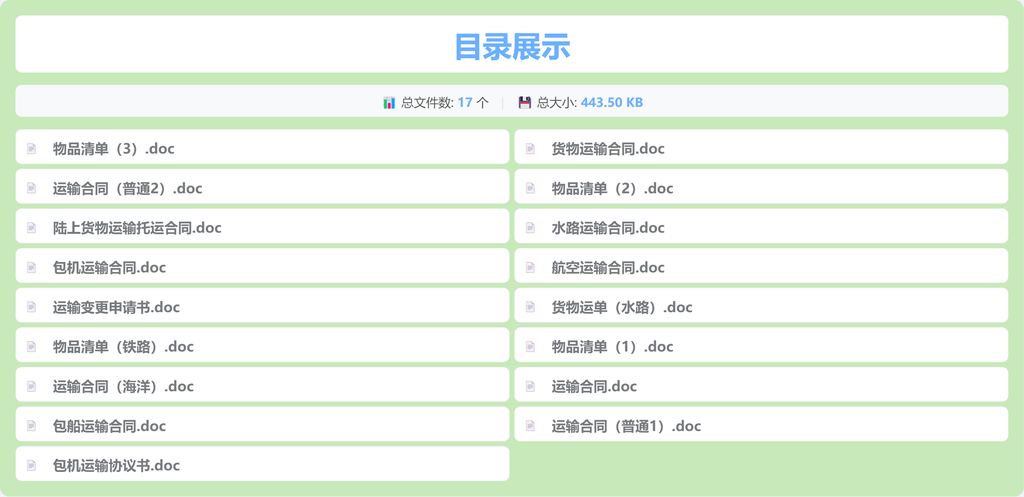Viewport: 1024px width, 497px height.
Task: Click document icon beside 运输合同（普通1）.doc
Action: click(x=530, y=426)
